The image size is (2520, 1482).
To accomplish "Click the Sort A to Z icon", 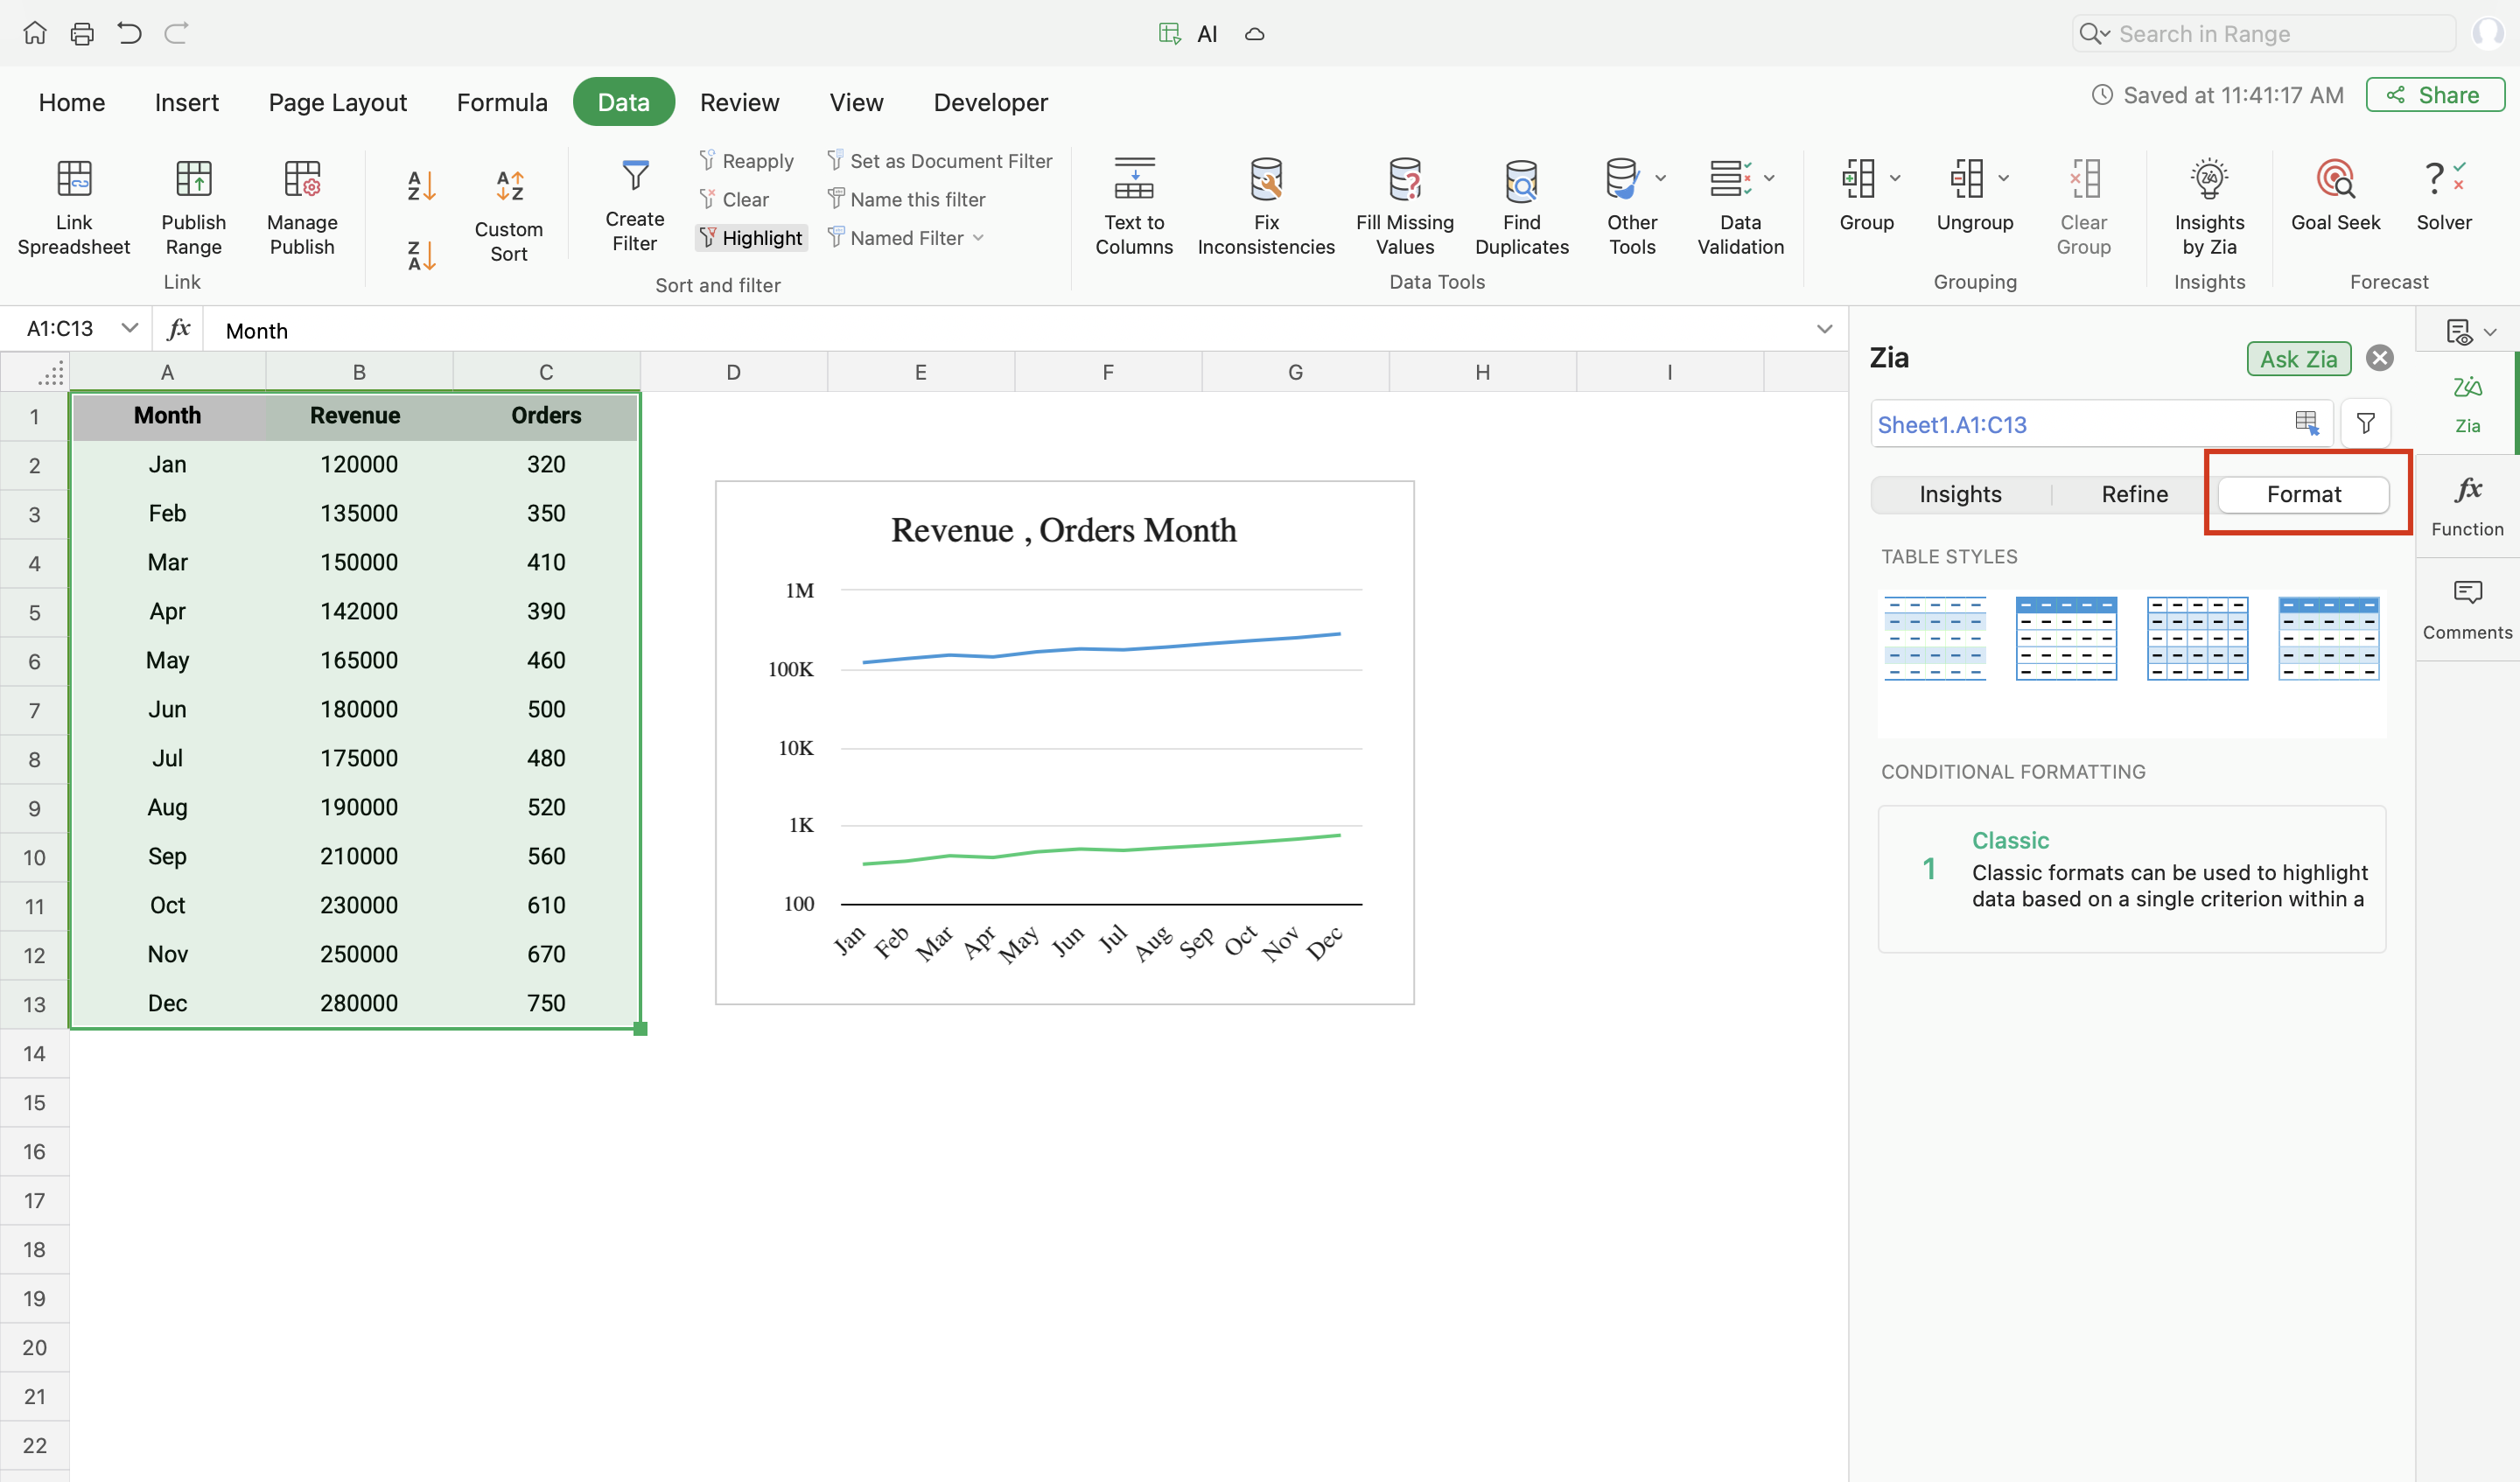I will pyautogui.click(x=421, y=186).
